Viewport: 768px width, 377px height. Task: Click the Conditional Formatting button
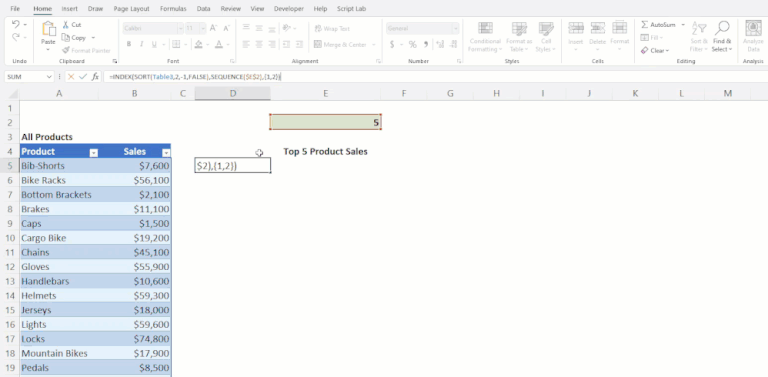click(484, 37)
